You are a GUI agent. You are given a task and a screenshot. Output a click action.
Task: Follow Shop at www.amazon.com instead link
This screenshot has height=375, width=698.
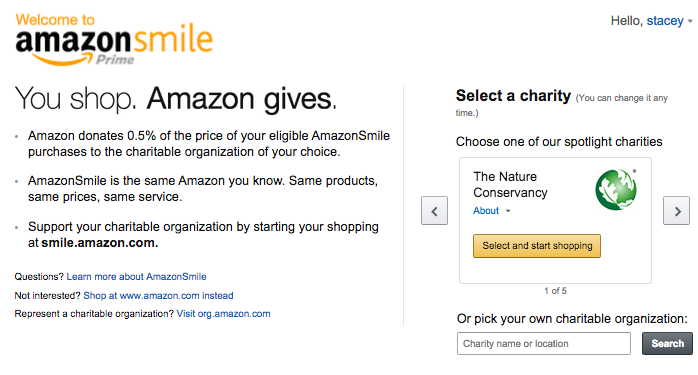[158, 295]
